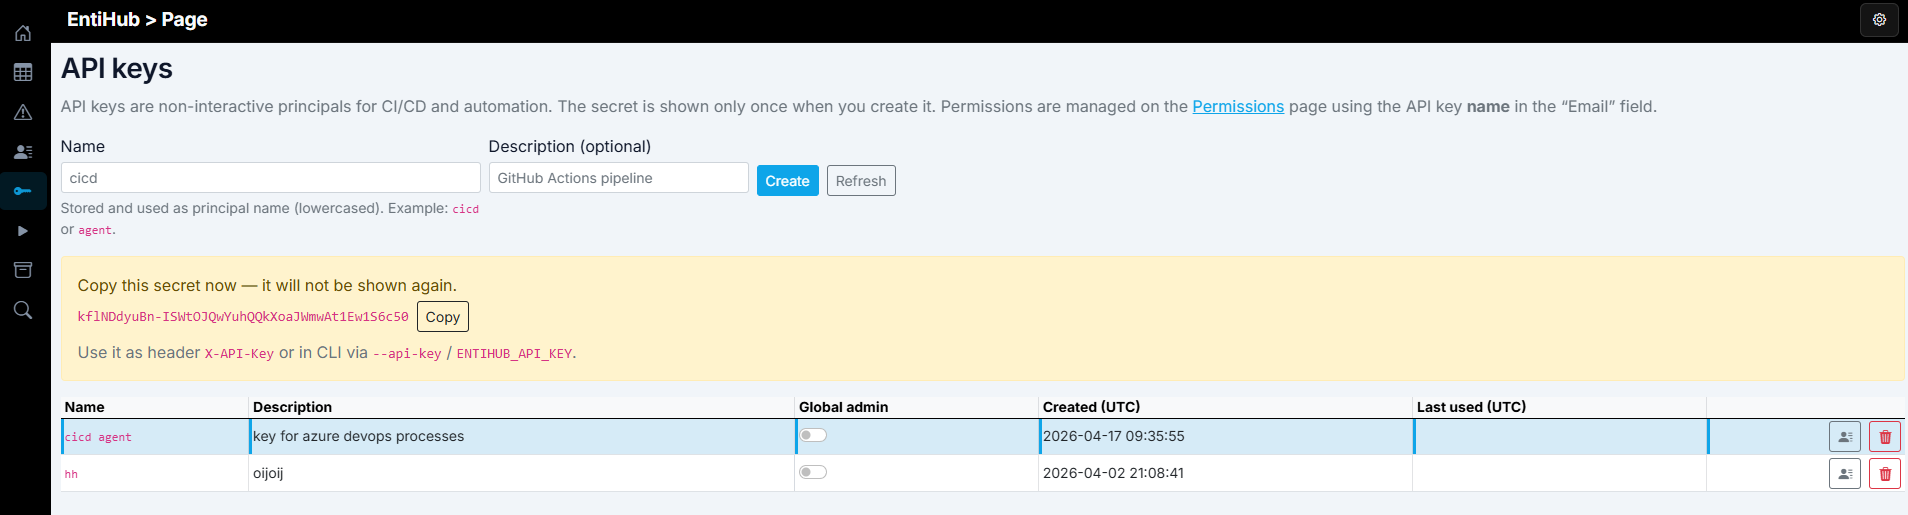
Task: Open the users list sidebar icon
Action: [23, 152]
